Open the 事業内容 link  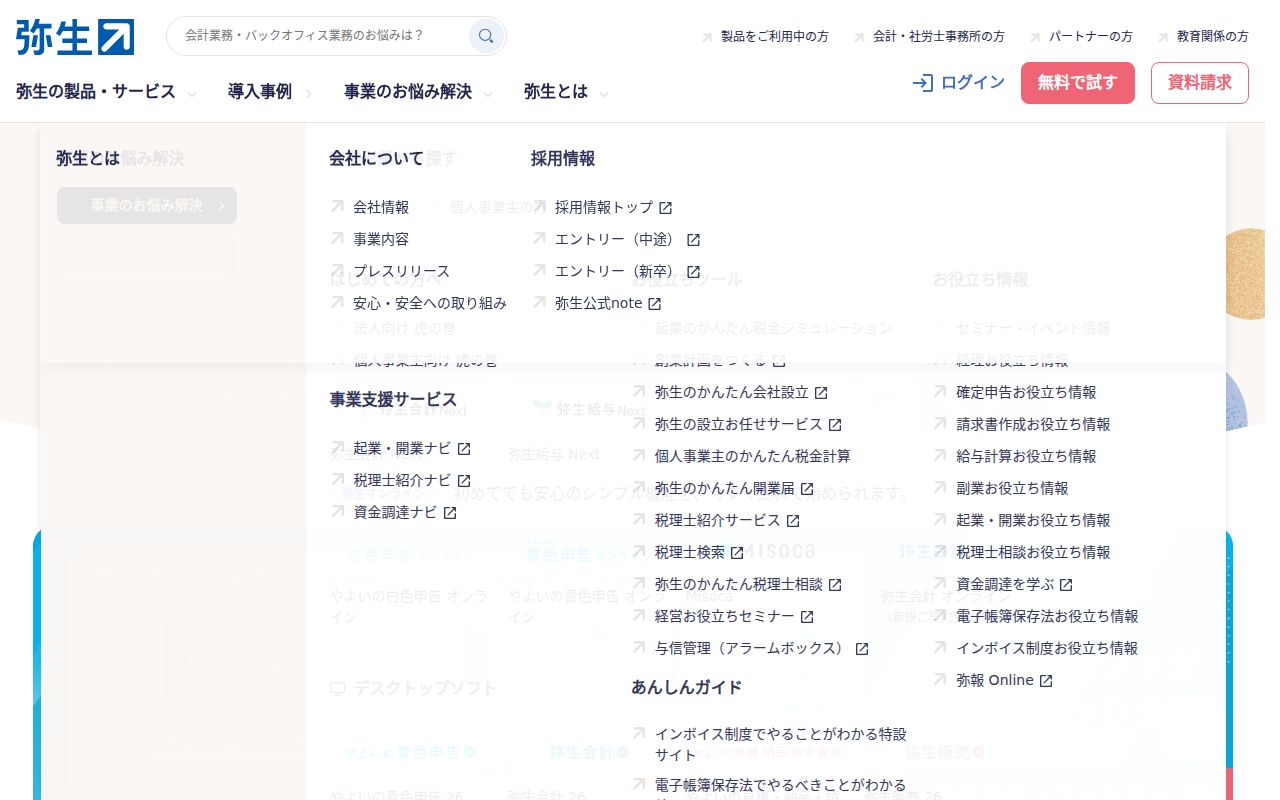381,240
